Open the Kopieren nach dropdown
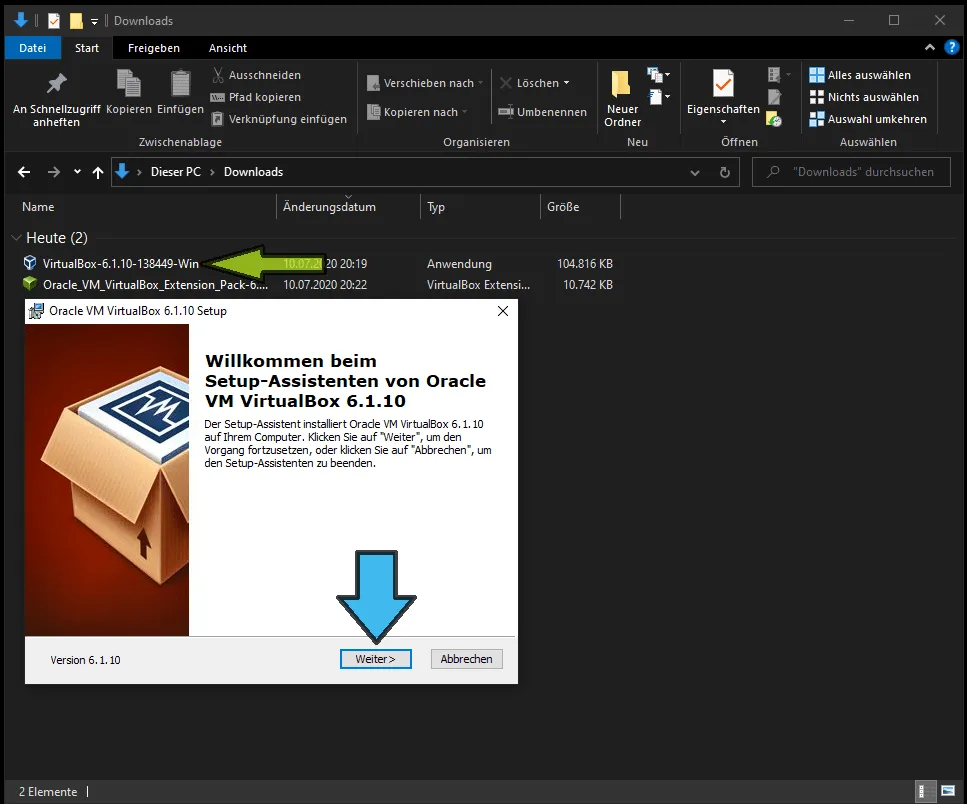Viewport: 967px width, 804px height. pos(417,112)
